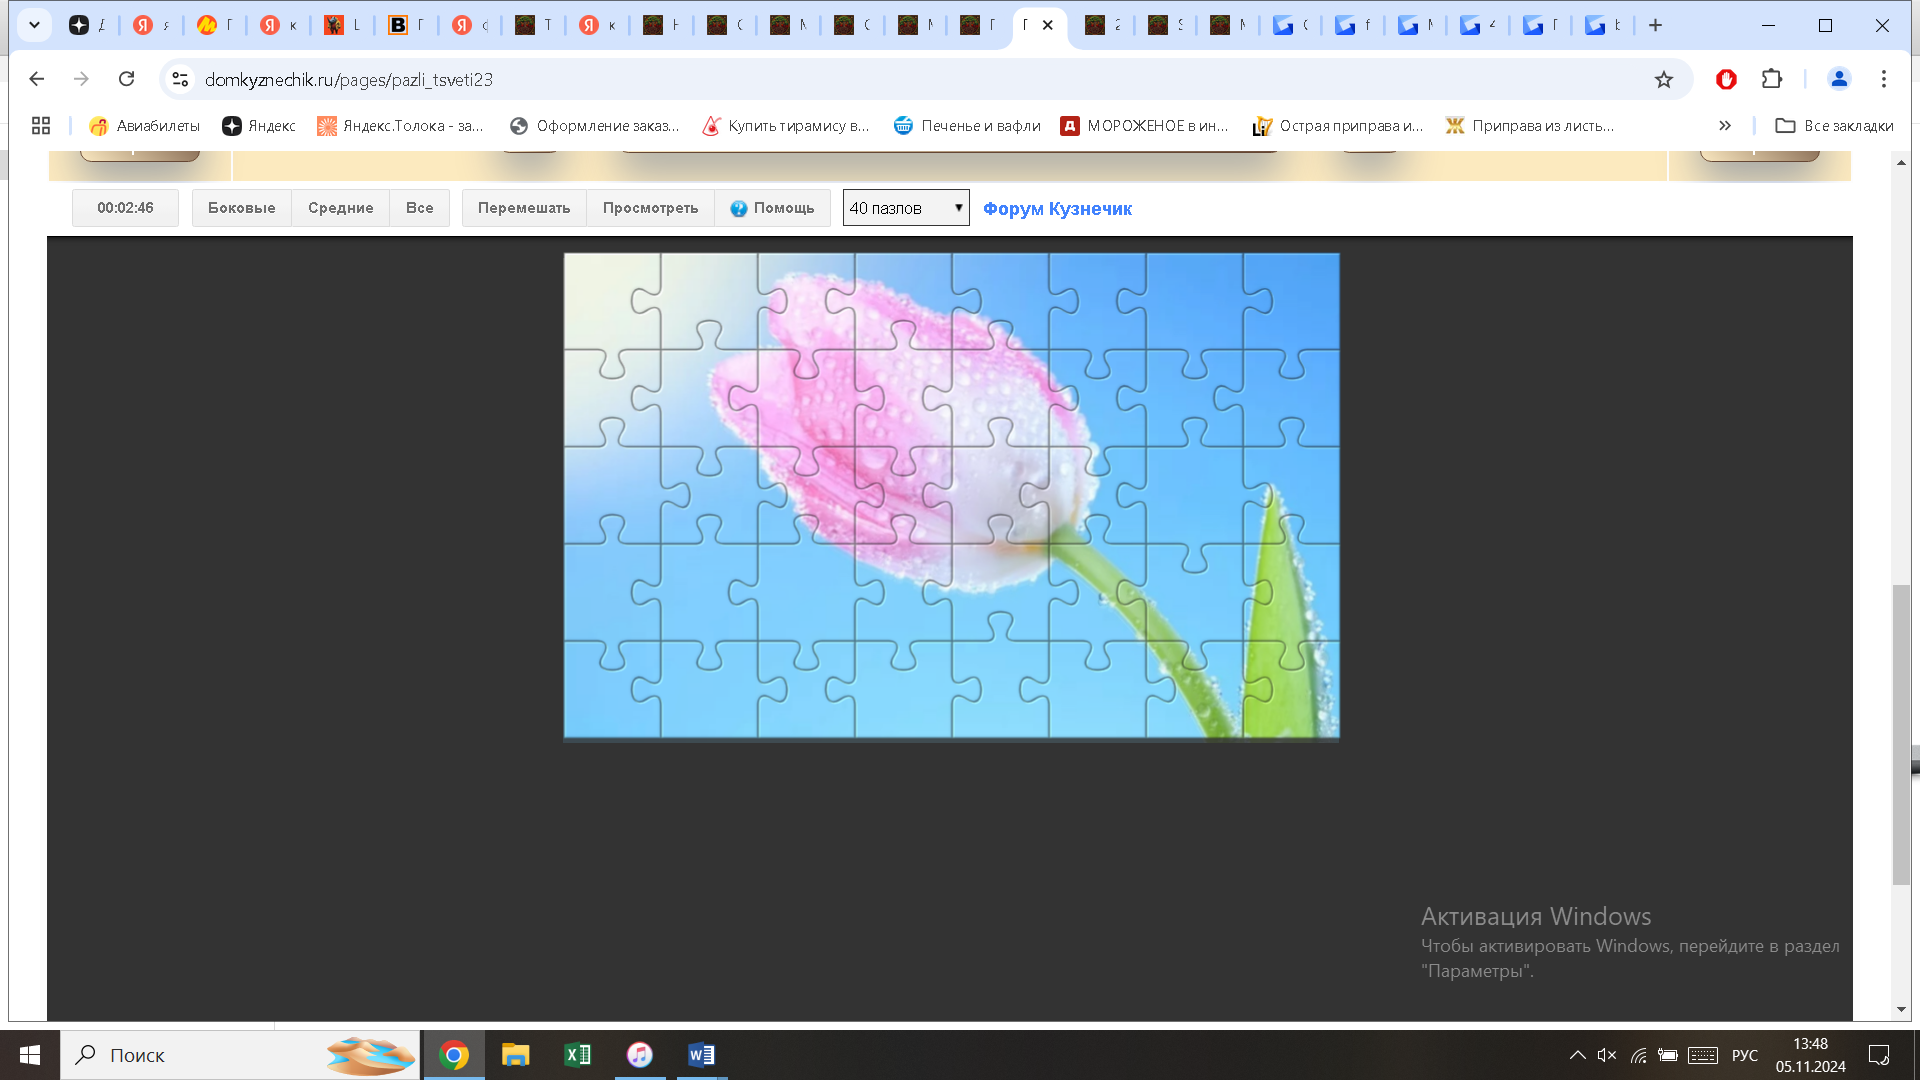1920x1080 pixels.
Task: Open the Chrome profile avatar
Action: (x=1838, y=79)
